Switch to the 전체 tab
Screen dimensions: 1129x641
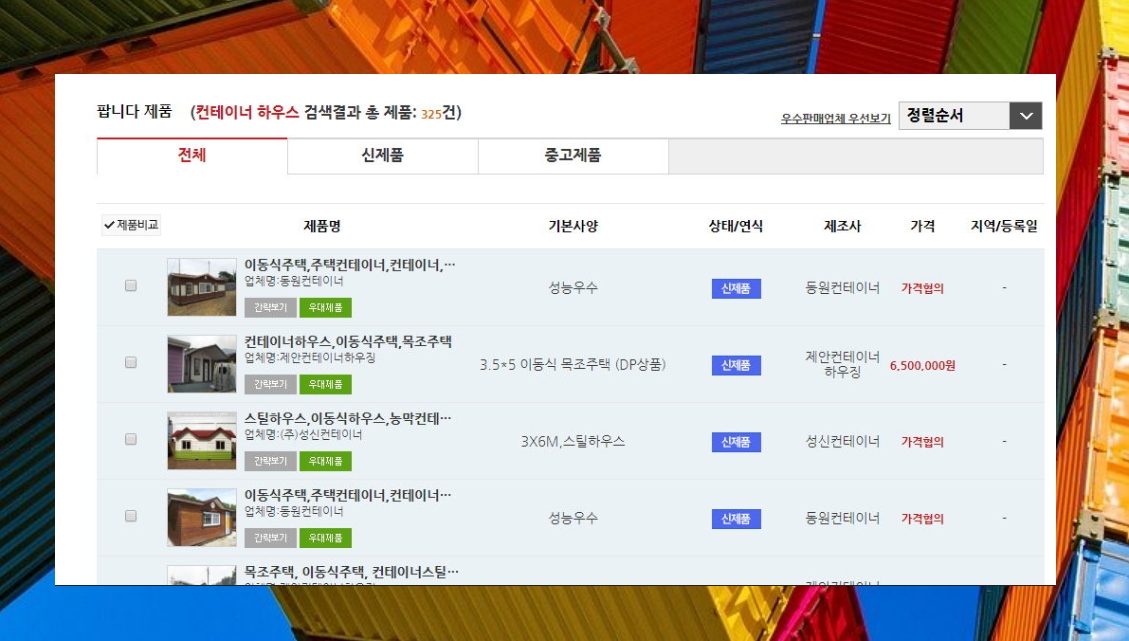(192, 156)
